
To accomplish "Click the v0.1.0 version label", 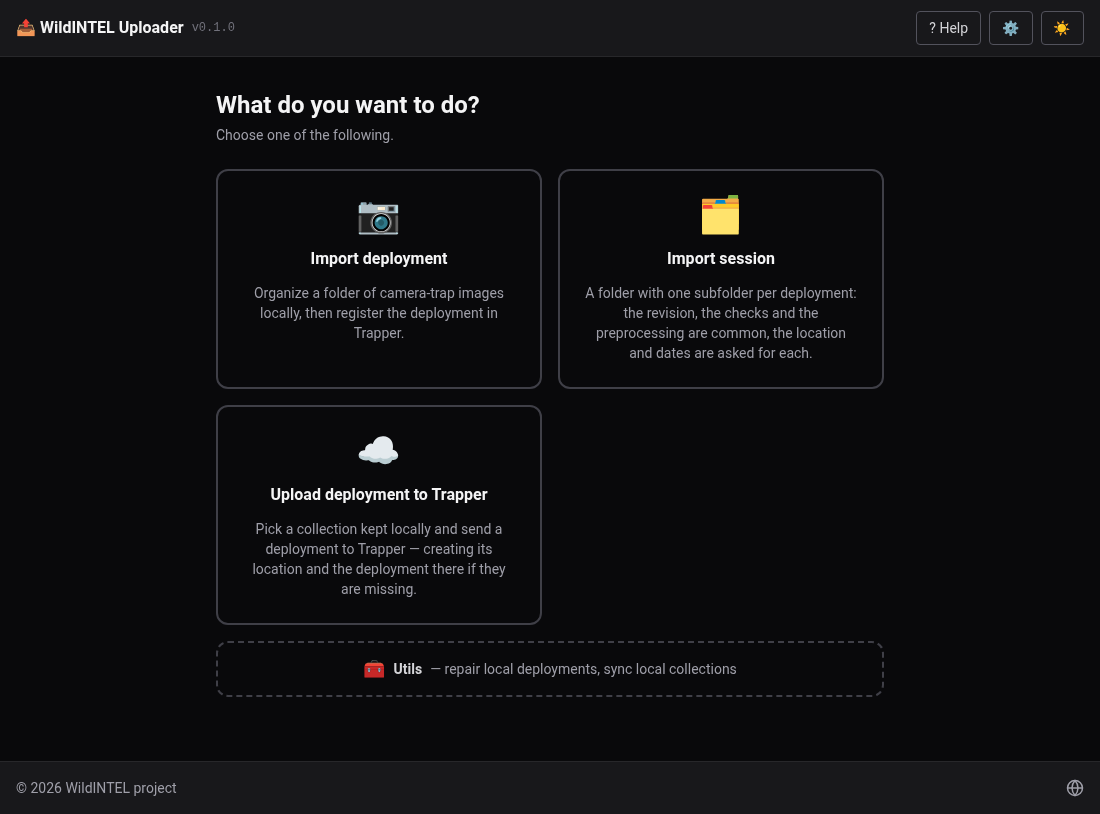I will [213, 27].
